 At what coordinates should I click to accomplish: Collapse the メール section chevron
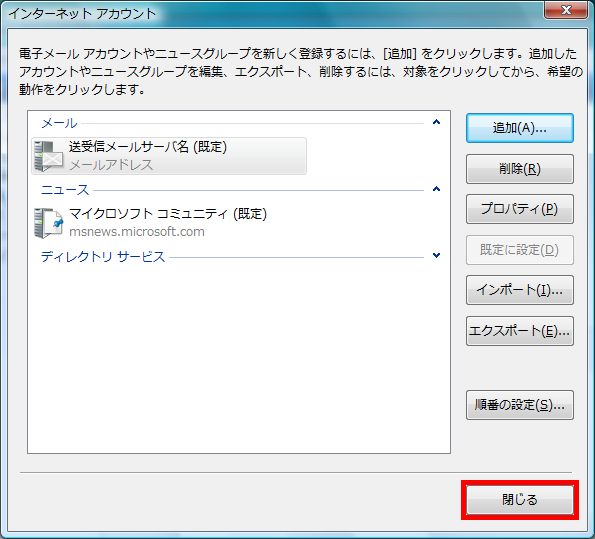(x=436, y=122)
